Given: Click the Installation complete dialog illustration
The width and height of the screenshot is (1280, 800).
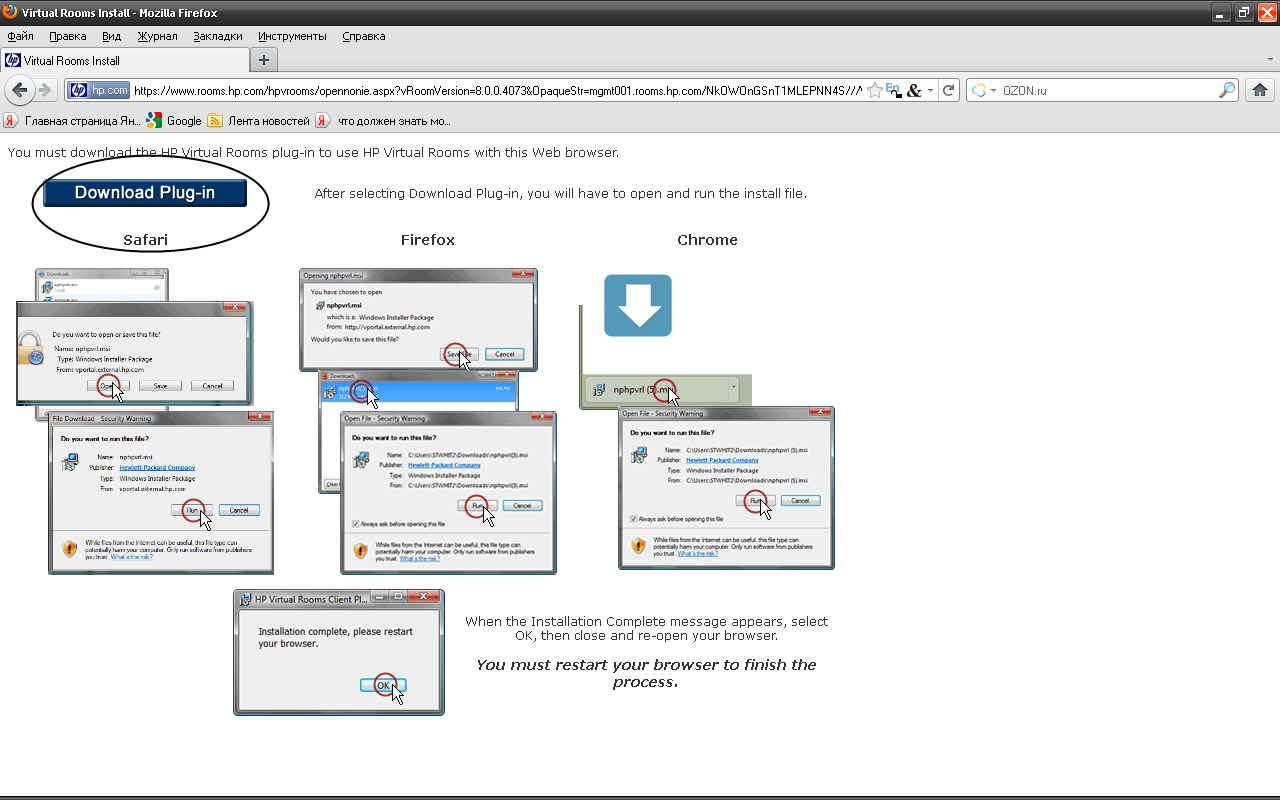Looking at the screenshot, I should [x=339, y=652].
